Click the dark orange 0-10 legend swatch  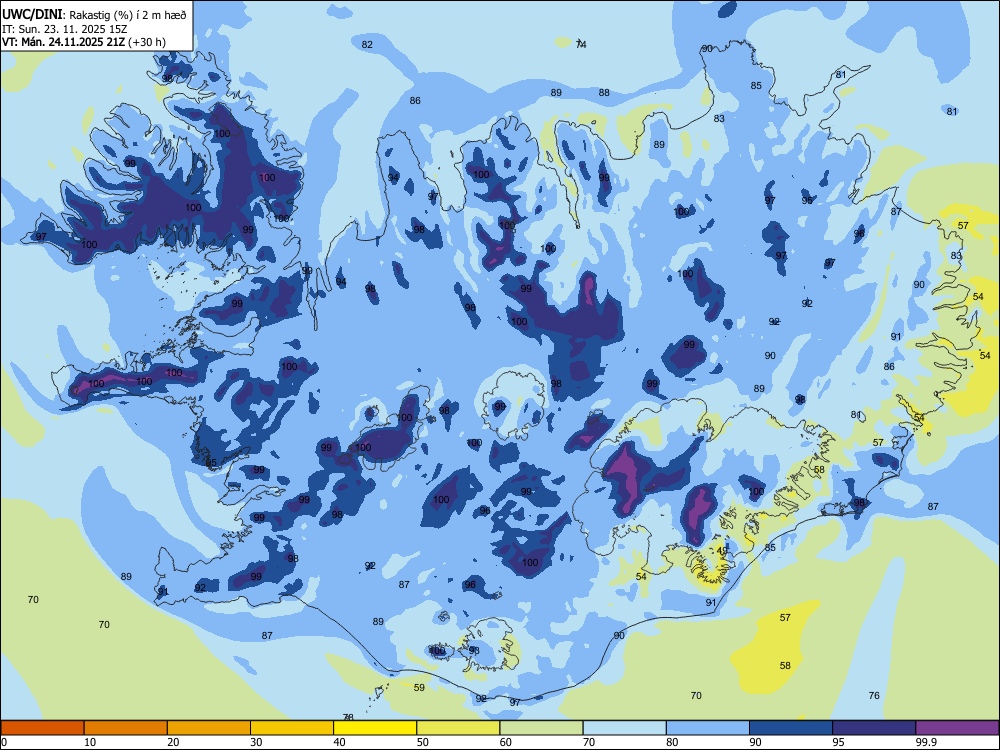pos(42,728)
